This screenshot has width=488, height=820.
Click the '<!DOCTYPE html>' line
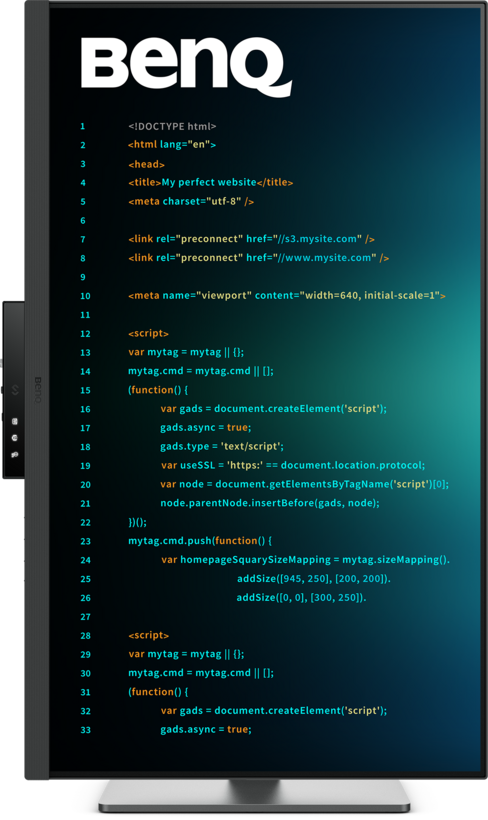[x=172, y=126]
